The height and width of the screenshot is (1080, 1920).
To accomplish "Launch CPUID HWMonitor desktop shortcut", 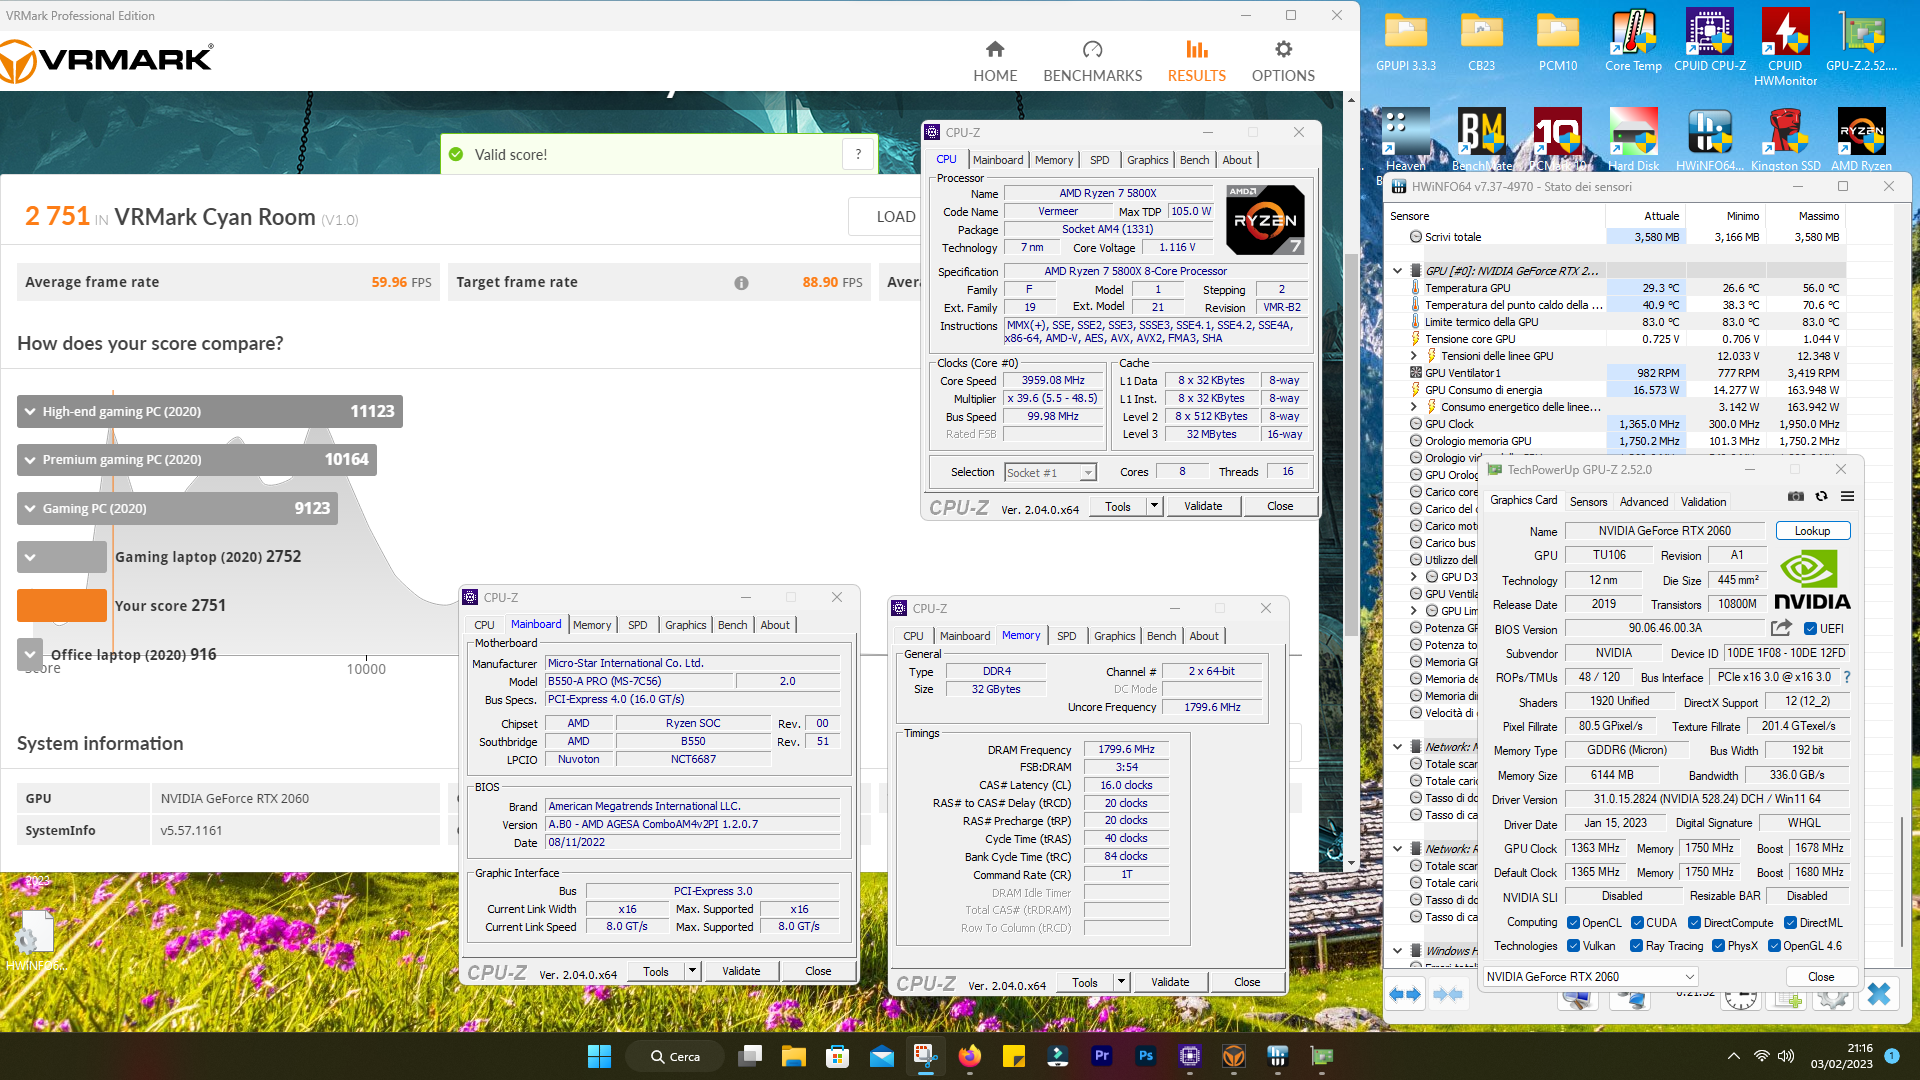I will tap(1785, 48).
